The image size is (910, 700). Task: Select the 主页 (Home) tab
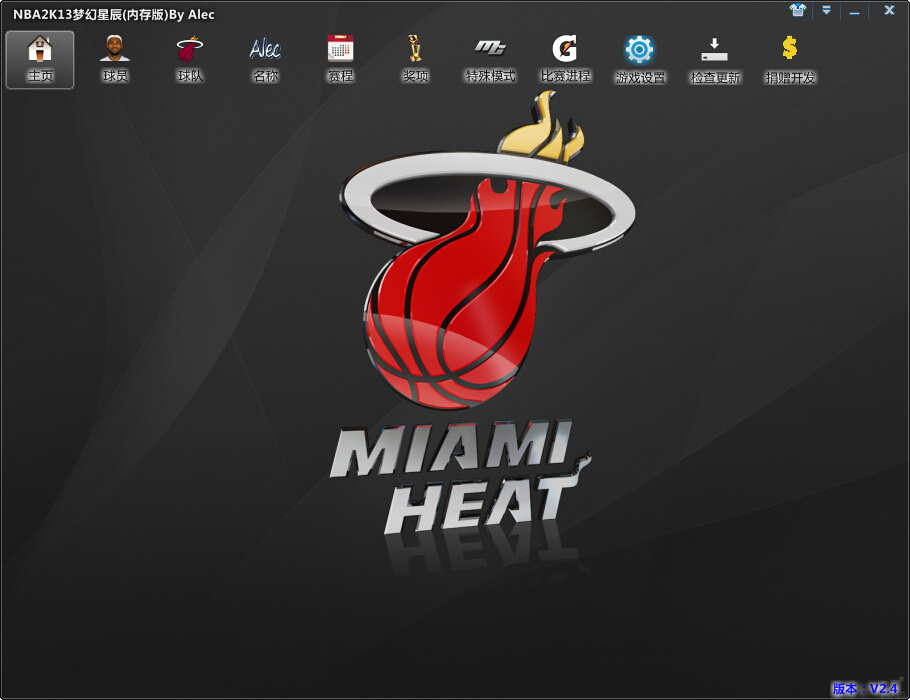[x=40, y=57]
